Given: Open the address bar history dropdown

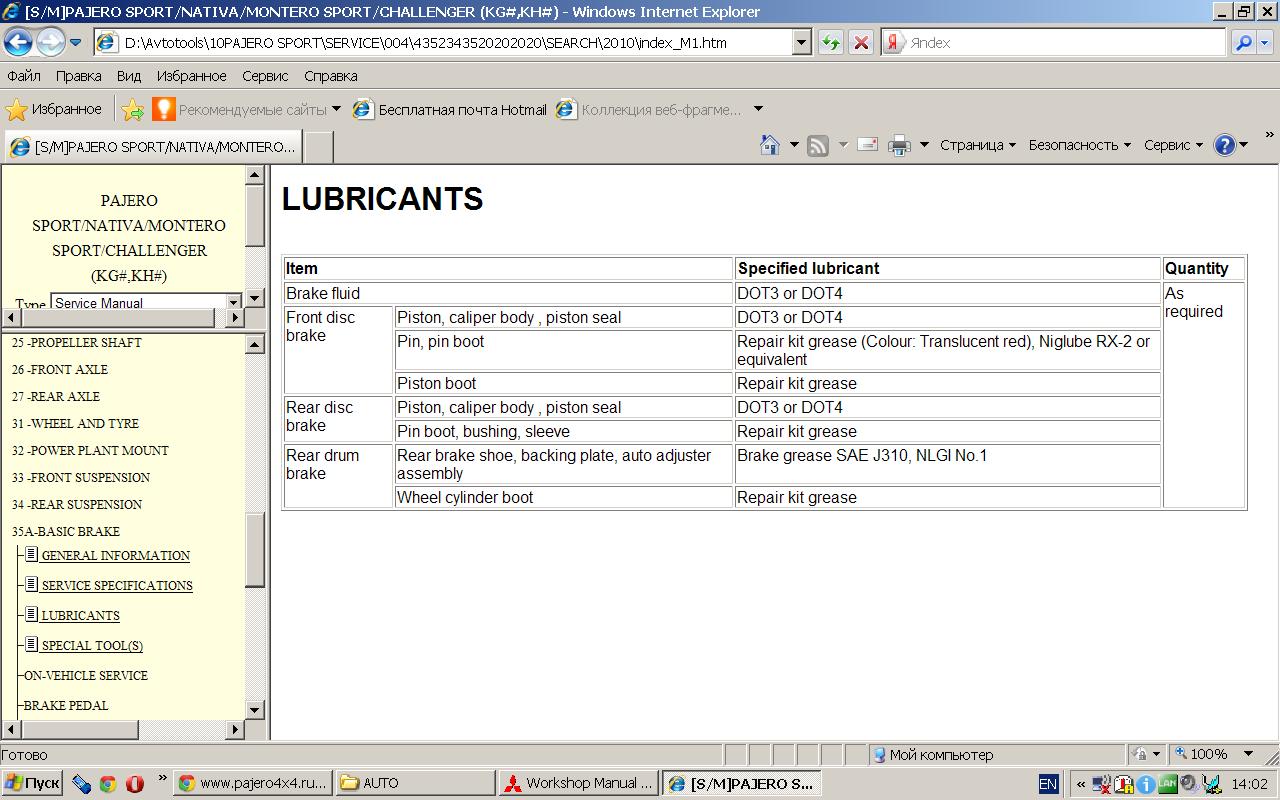Looking at the screenshot, I should 801,43.
